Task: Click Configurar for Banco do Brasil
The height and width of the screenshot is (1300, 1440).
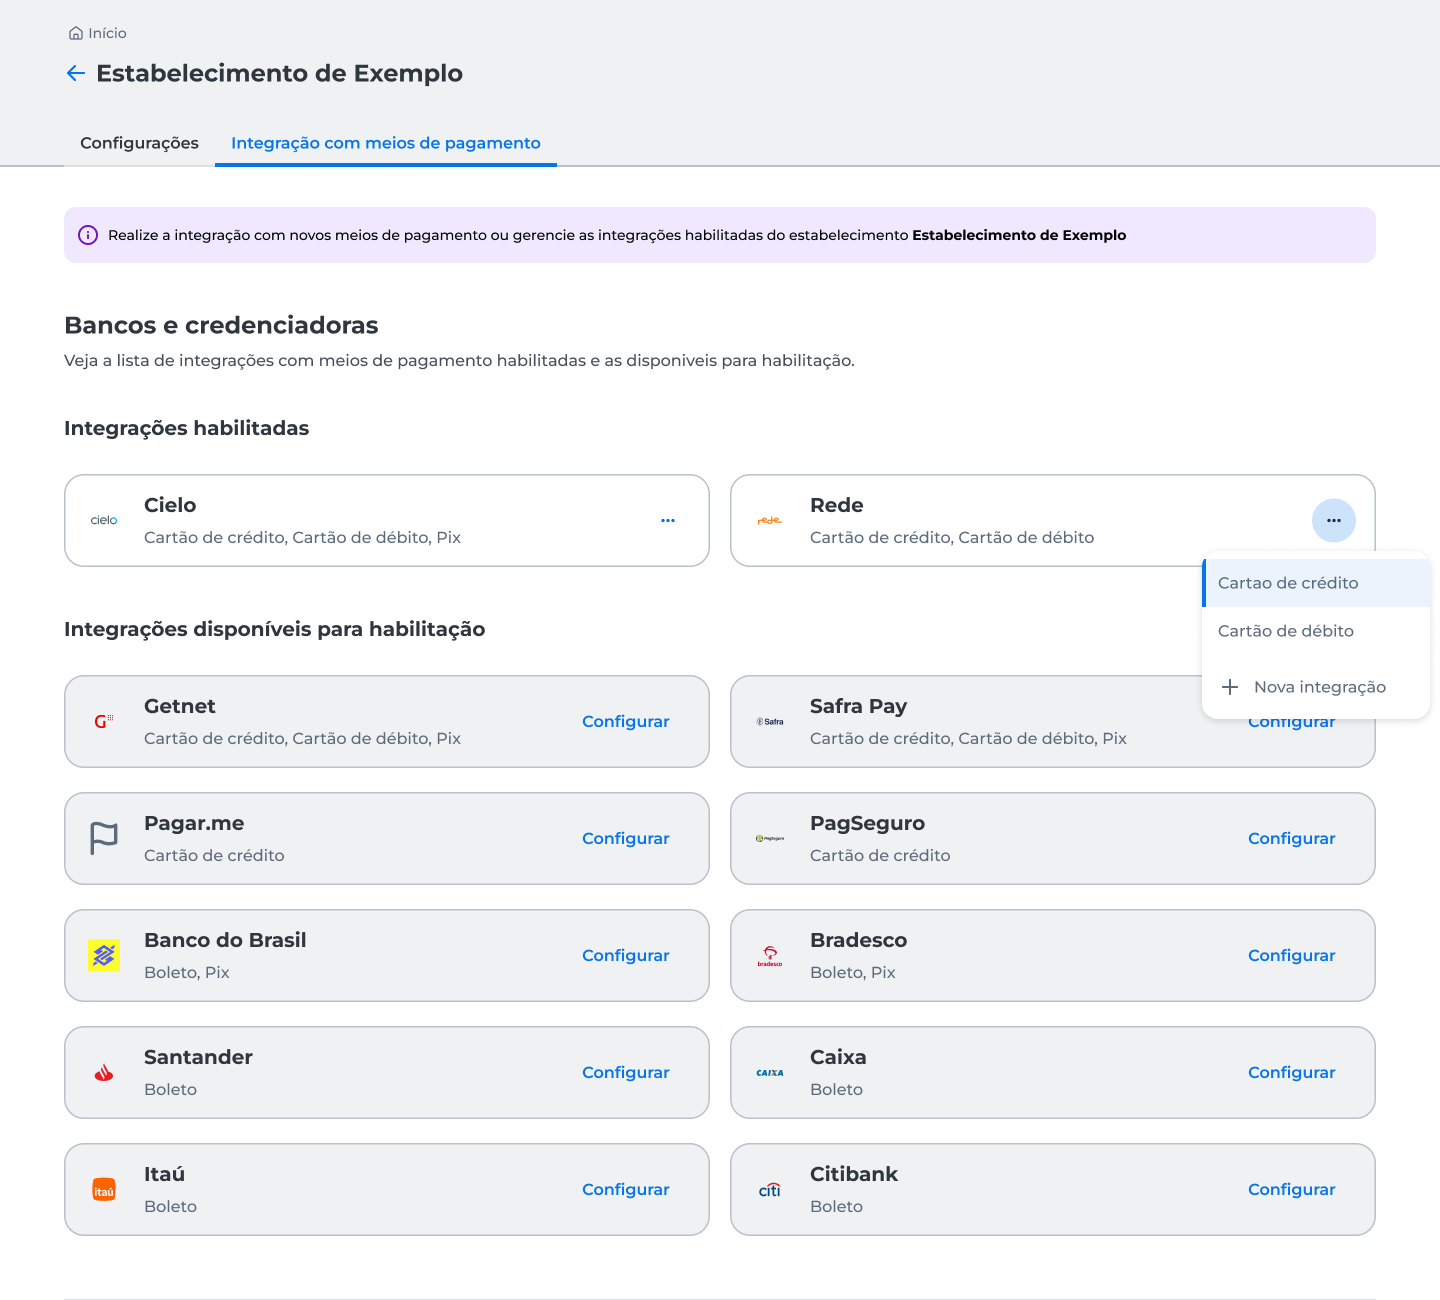Action: click(x=626, y=955)
